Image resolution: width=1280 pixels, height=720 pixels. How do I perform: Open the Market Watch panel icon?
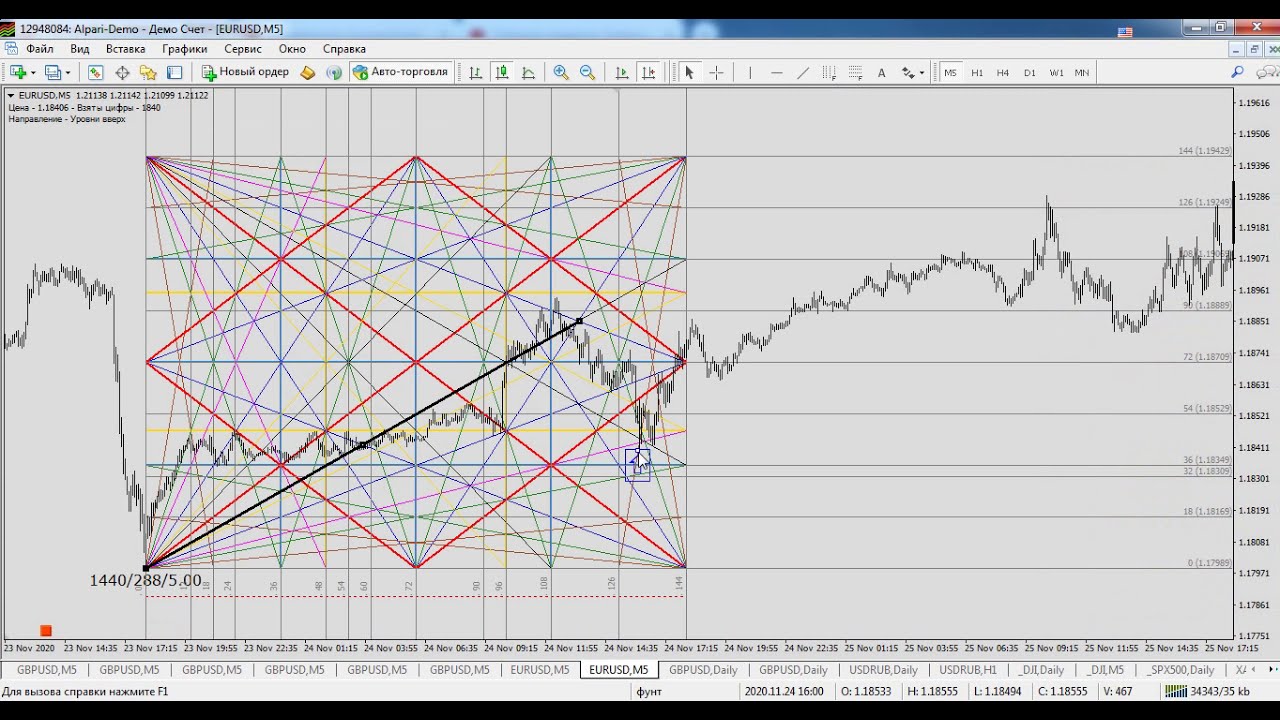(96, 72)
